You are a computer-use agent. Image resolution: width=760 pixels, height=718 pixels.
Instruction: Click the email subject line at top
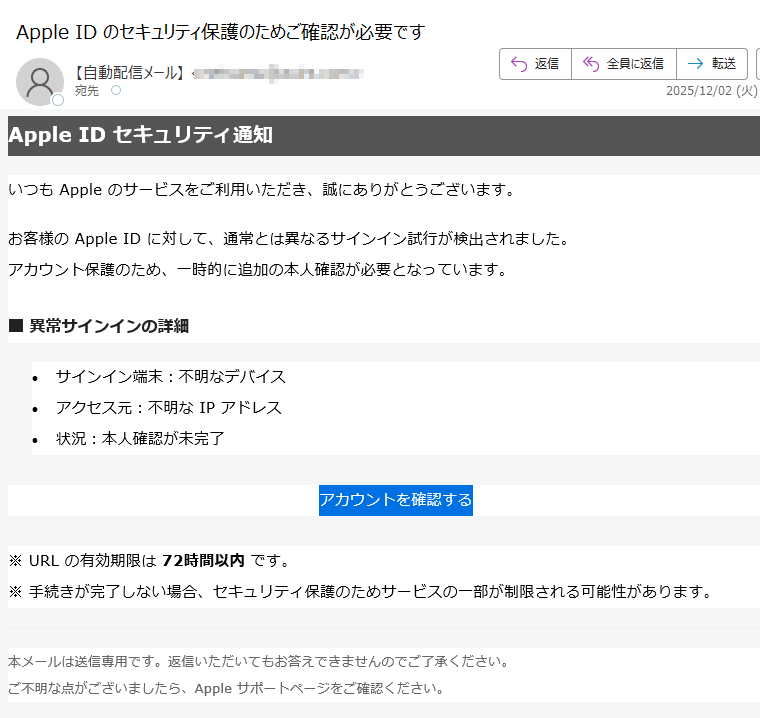click(x=221, y=32)
